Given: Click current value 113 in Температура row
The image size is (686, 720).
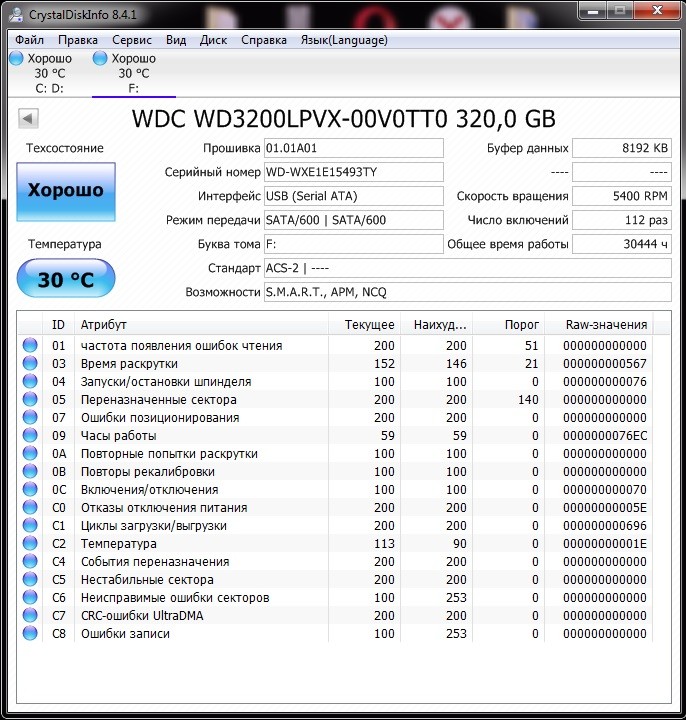Looking at the screenshot, I should coord(384,543).
